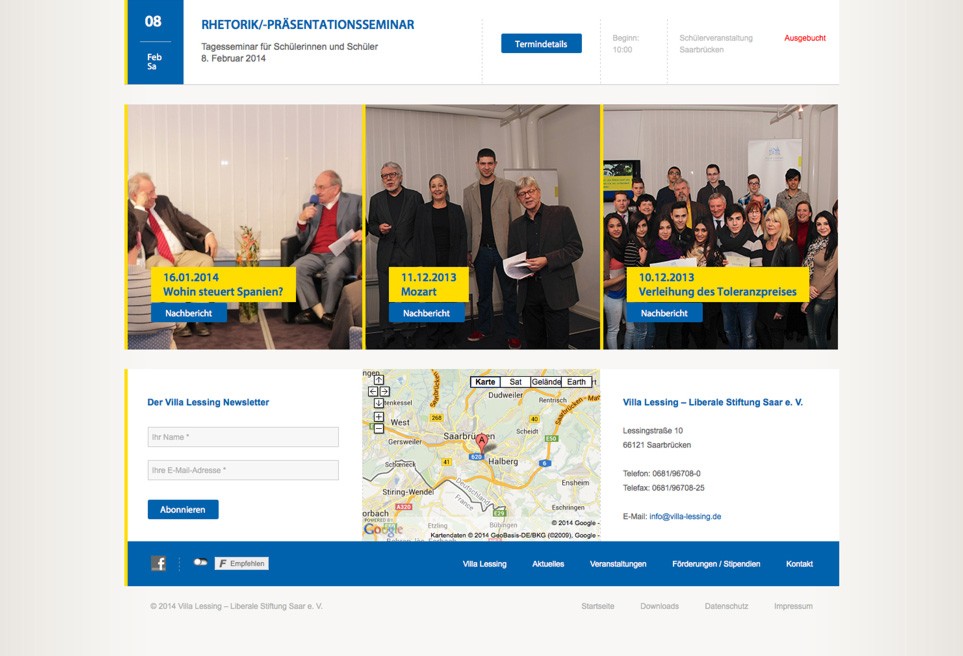The image size is (963, 656).
Task: Click the red map marker A
Action: pyautogui.click(x=482, y=442)
